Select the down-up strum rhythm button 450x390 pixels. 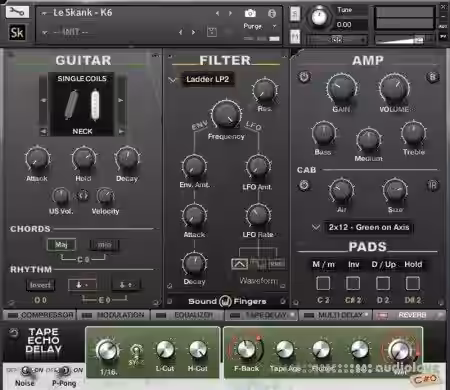[126, 285]
